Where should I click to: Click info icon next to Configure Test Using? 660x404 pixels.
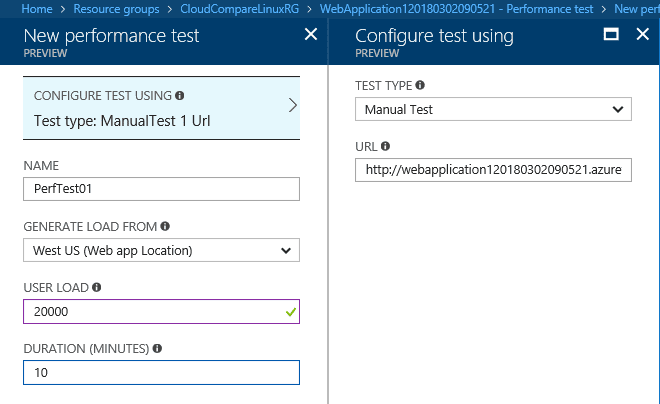point(180,96)
